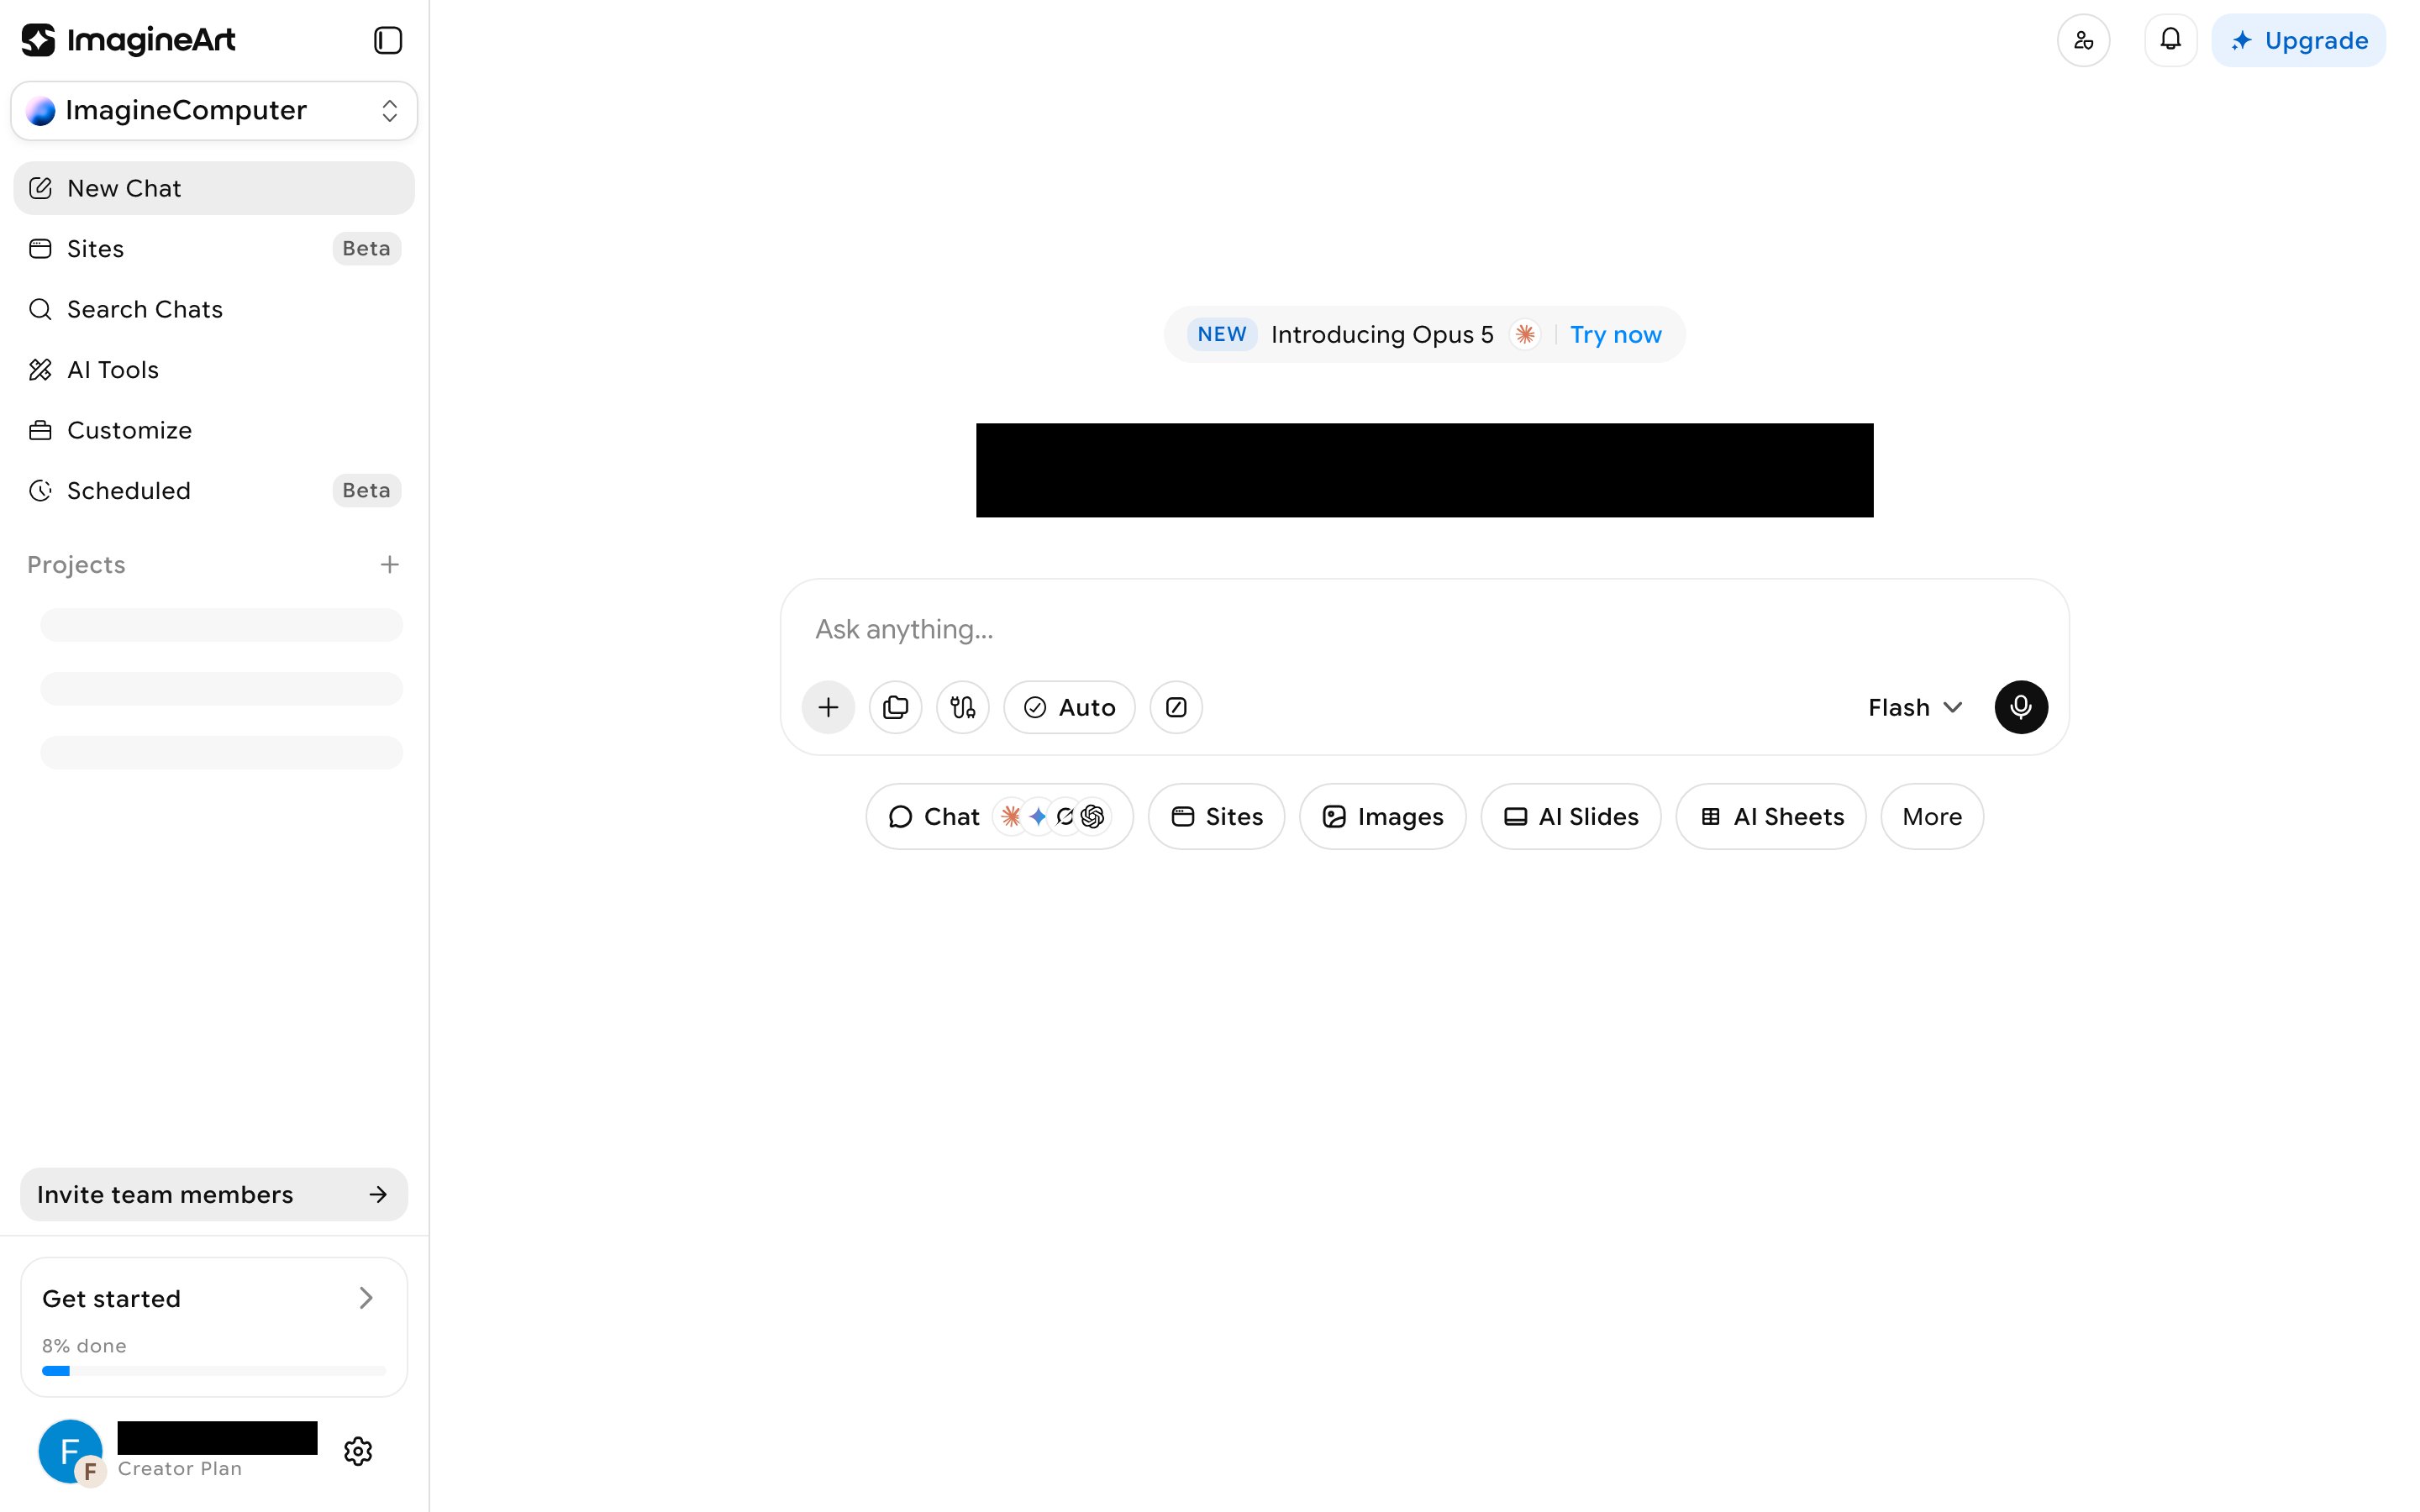Screen dimensions: 2420x1512
Task: Click the Gemini sparkle icon in Chat chip
Action: 1038,817
